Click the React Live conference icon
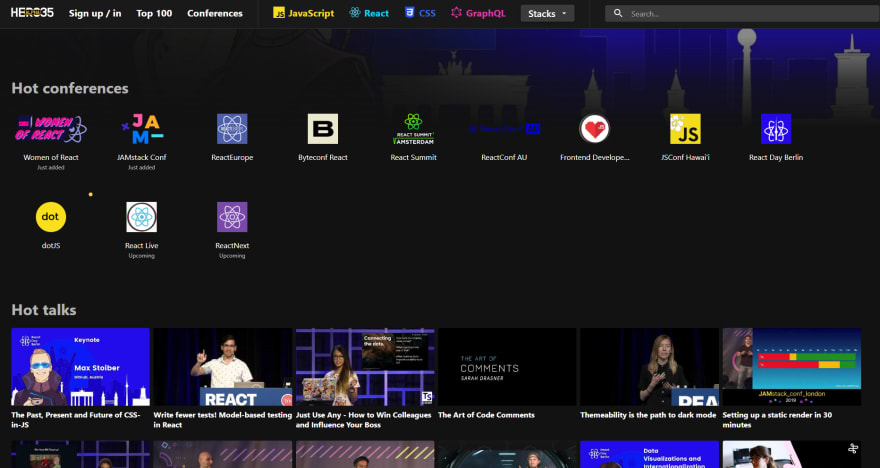Image resolution: width=880 pixels, height=468 pixels. 141,217
